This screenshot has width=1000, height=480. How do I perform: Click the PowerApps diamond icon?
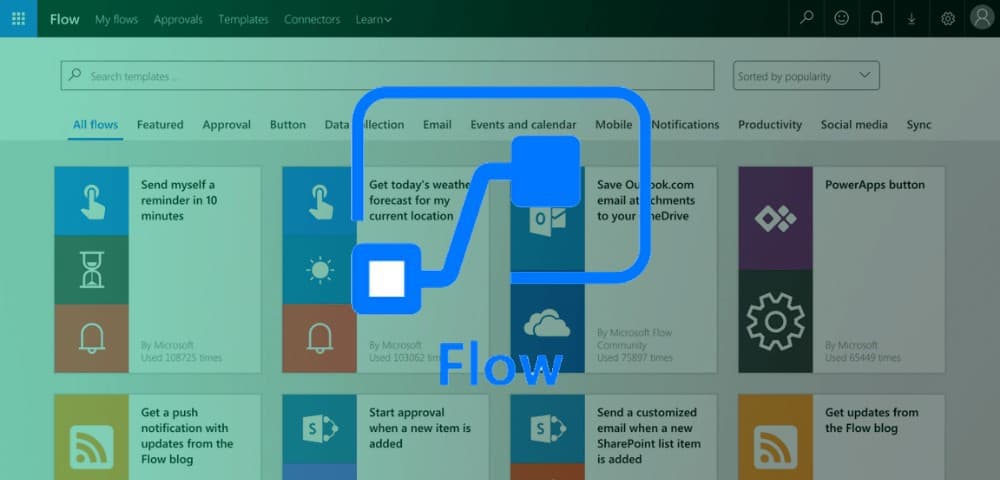(776, 219)
